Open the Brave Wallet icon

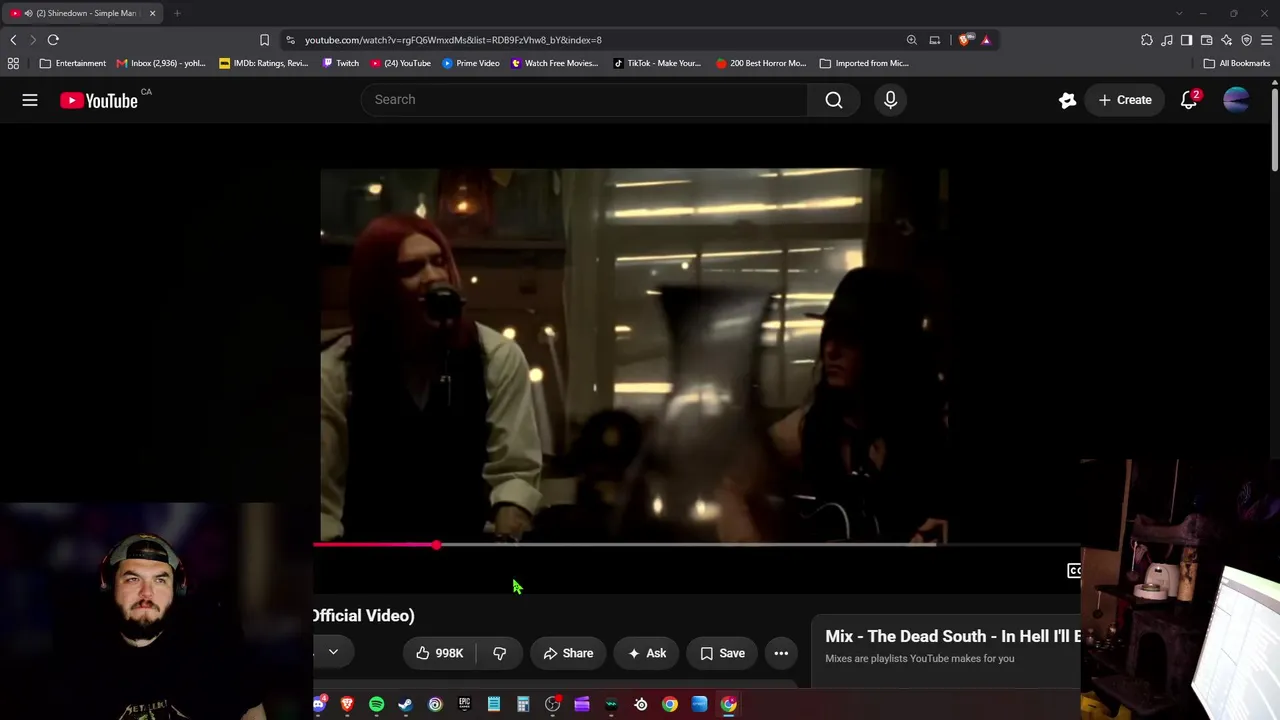pos(1207,40)
